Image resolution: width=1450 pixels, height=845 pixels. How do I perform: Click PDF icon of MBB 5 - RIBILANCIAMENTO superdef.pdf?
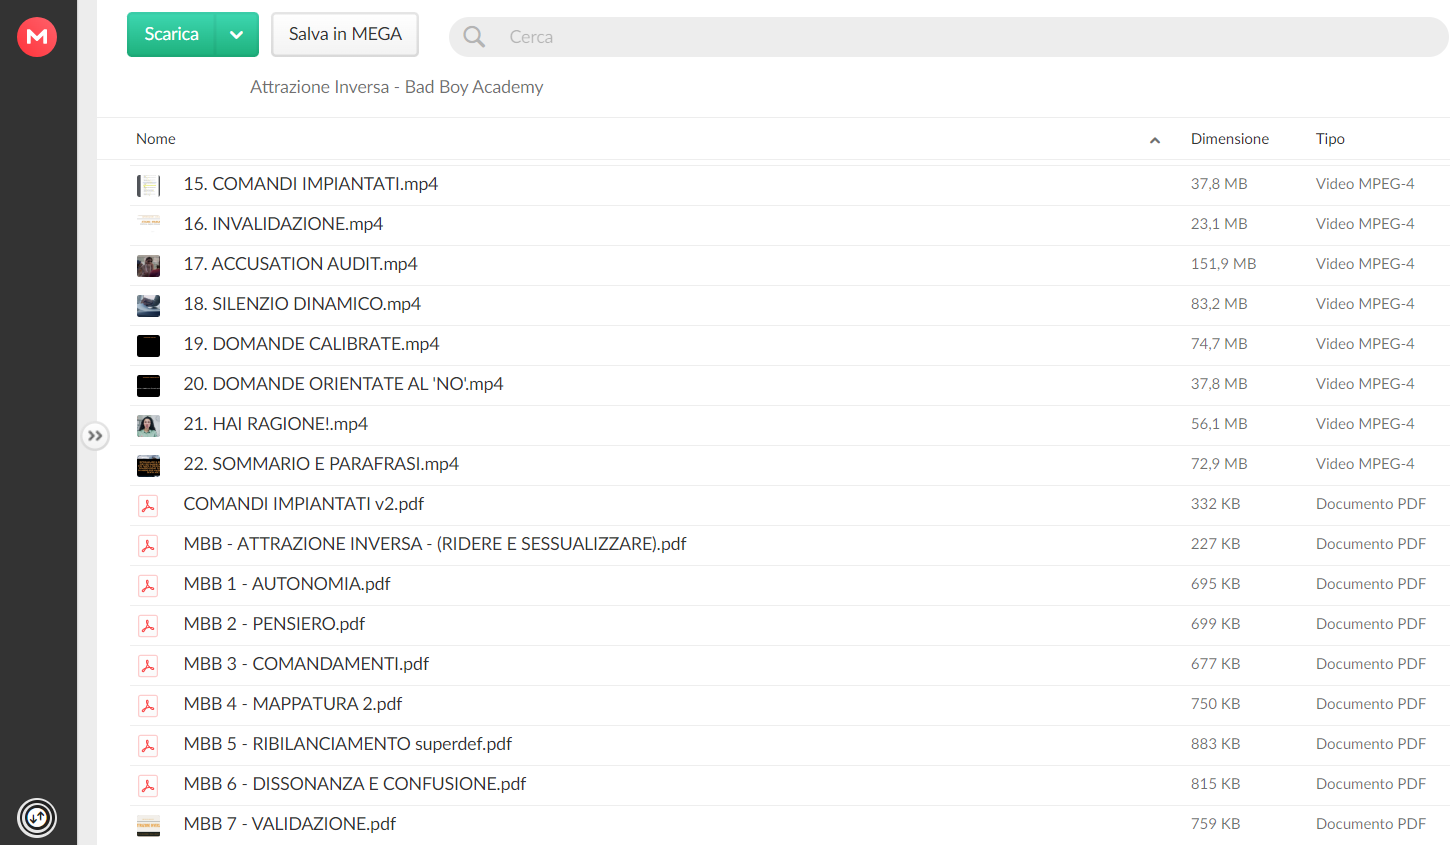pyautogui.click(x=148, y=745)
